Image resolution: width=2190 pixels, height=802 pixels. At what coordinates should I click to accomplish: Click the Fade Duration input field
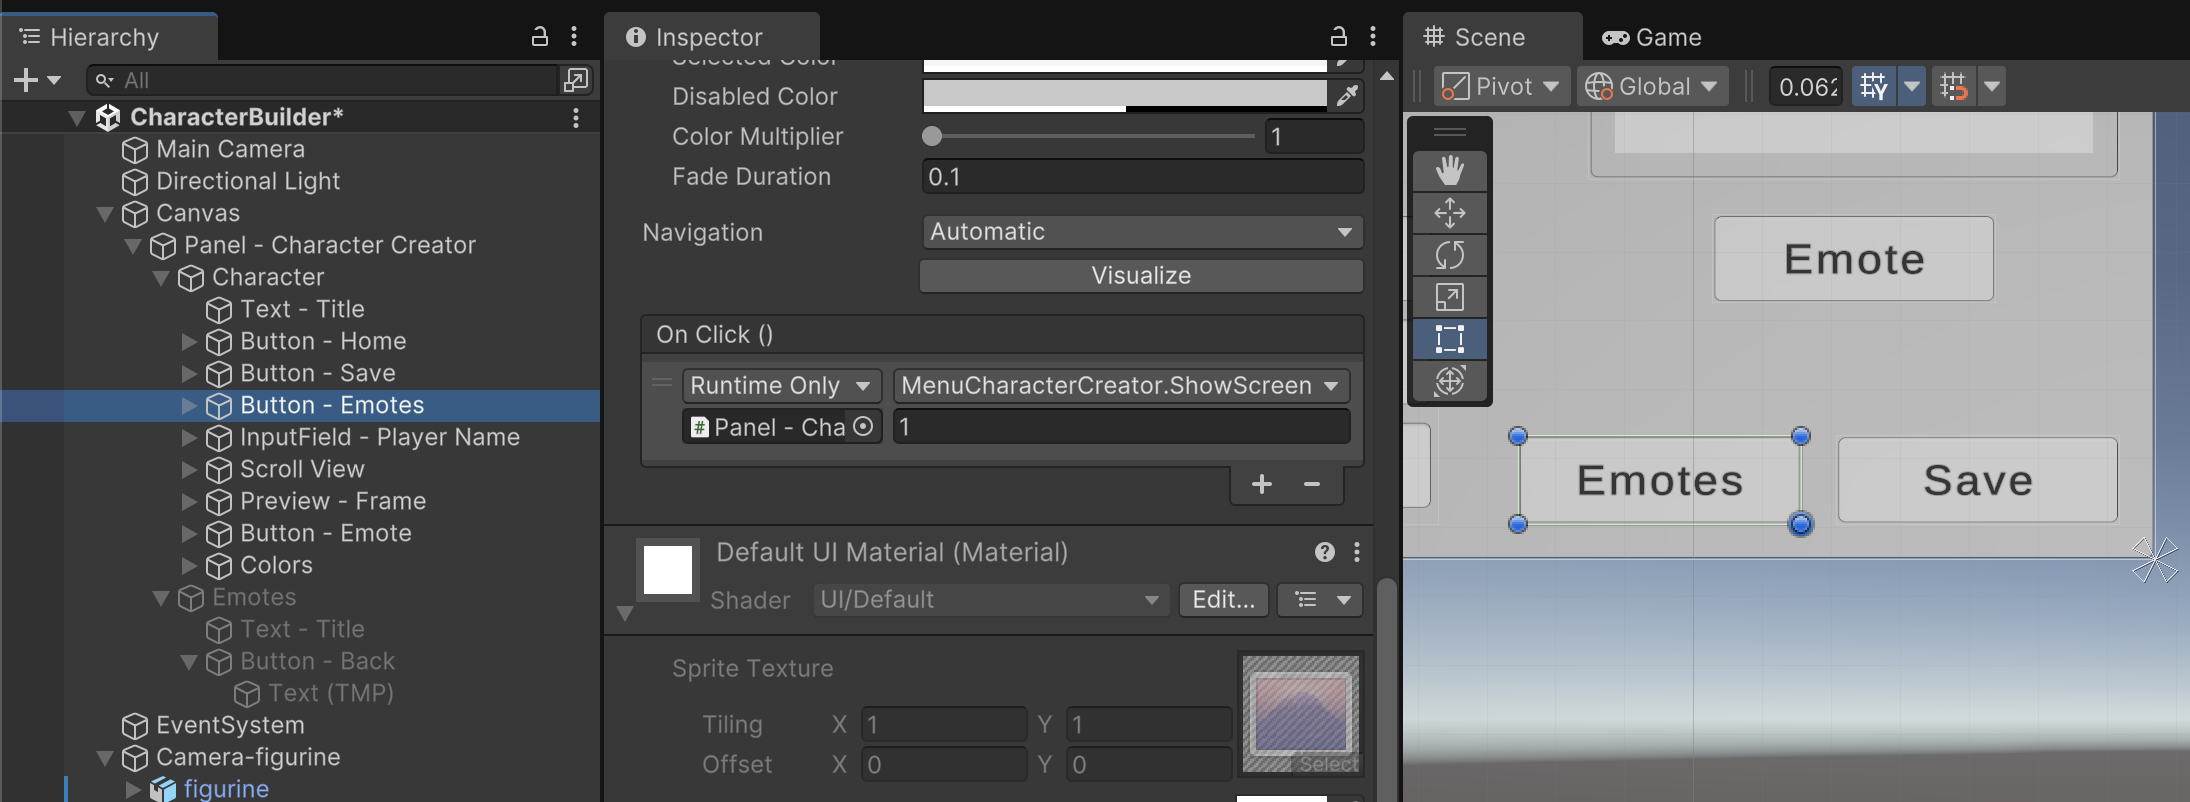pos(1141,177)
